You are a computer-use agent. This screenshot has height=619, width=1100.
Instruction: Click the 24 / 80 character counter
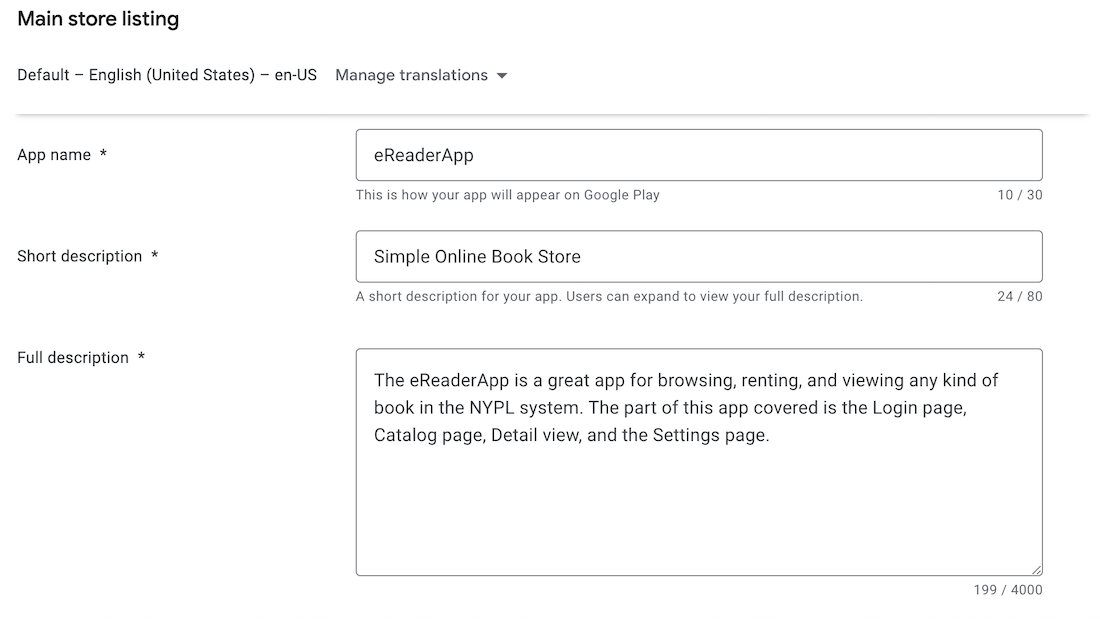coord(1019,296)
